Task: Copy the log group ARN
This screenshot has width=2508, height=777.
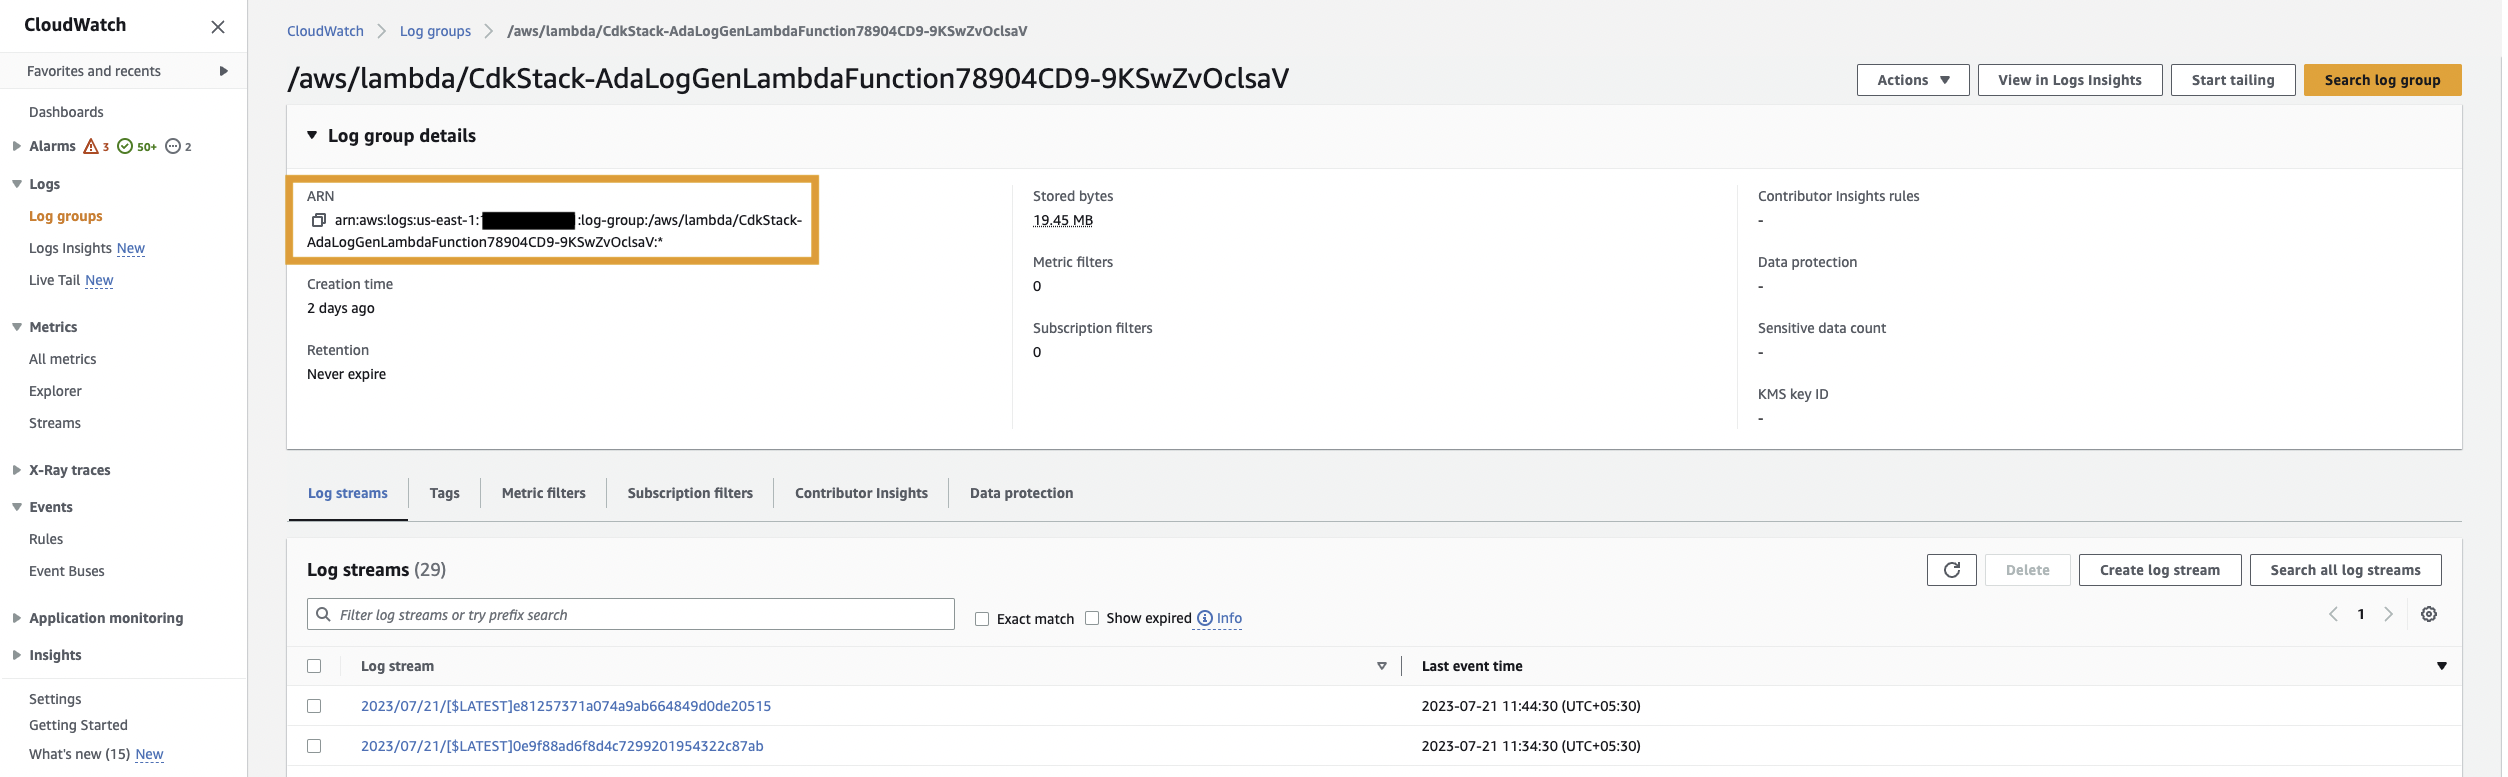Action: (319, 220)
